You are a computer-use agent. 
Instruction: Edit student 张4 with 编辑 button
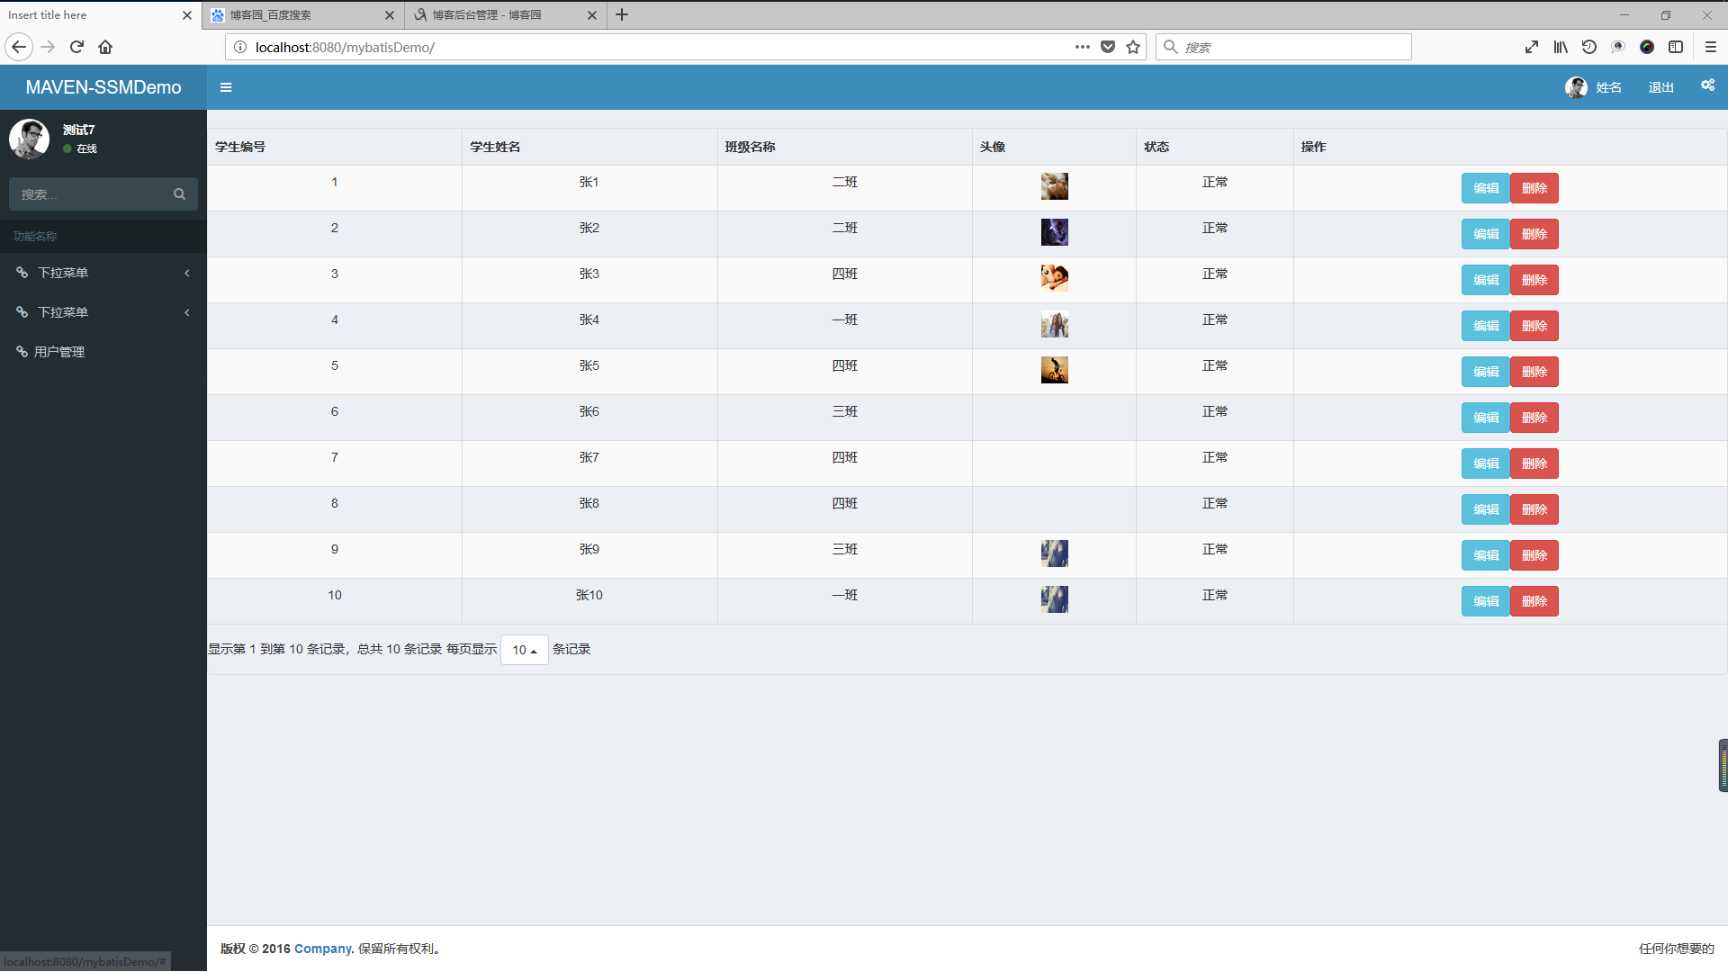[1485, 326]
